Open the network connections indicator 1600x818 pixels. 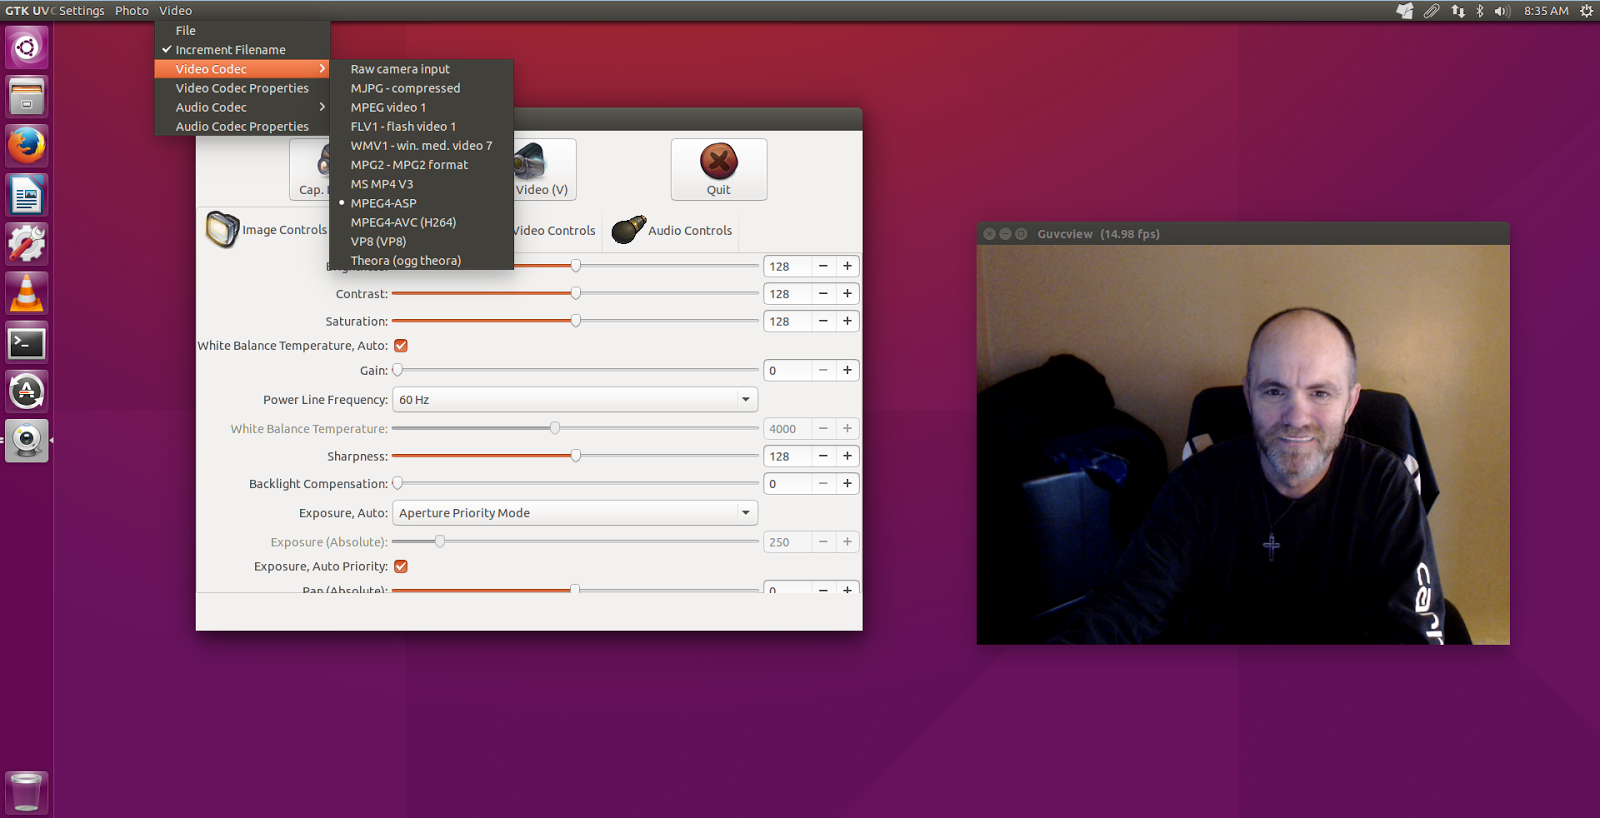coord(1458,11)
